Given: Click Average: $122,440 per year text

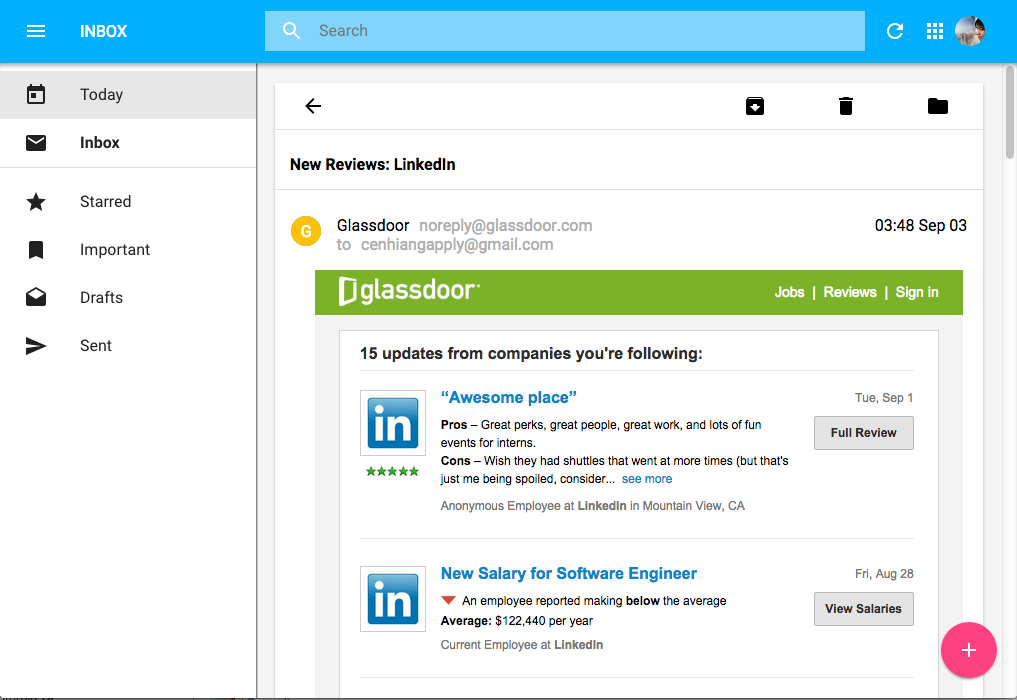Looking at the screenshot, I should click(x=517, y=621).
